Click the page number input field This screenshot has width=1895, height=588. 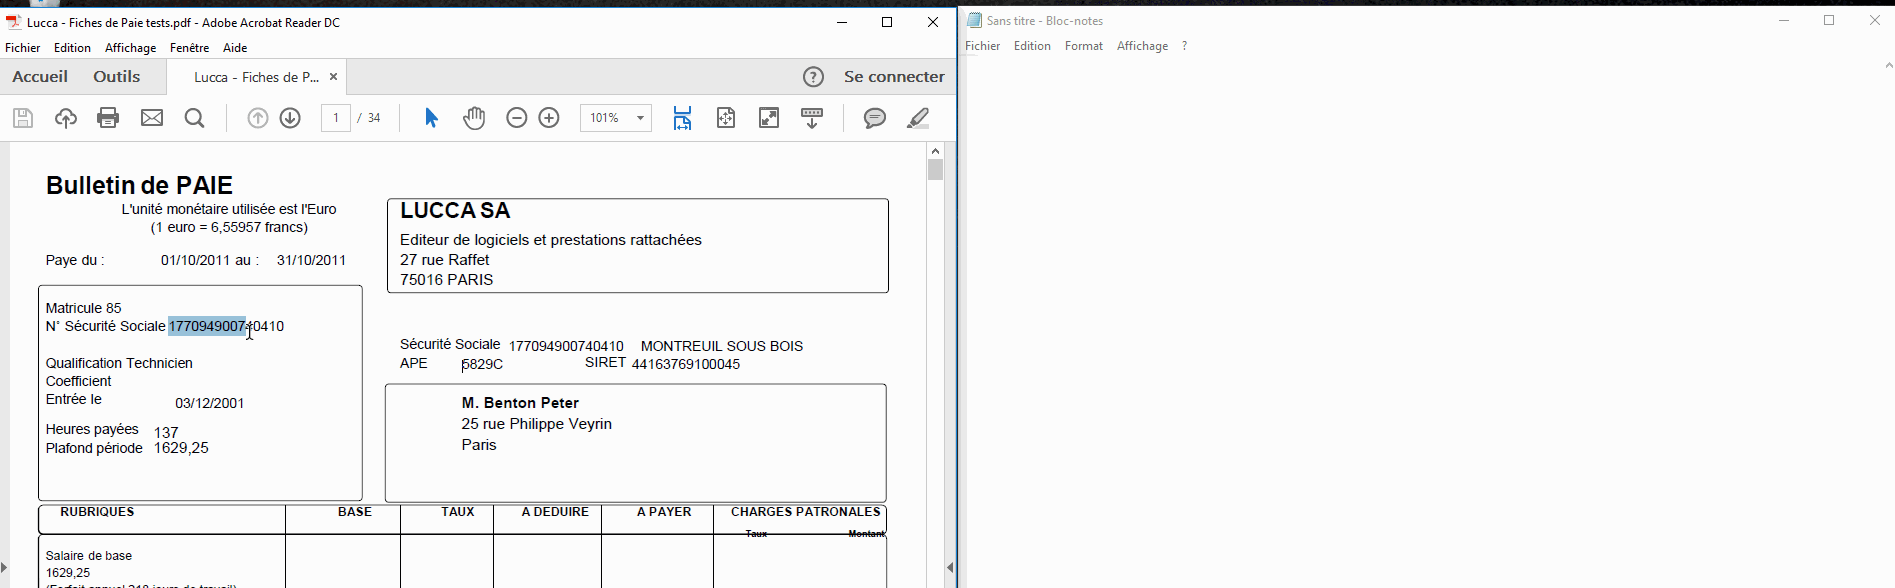[336, 118]
